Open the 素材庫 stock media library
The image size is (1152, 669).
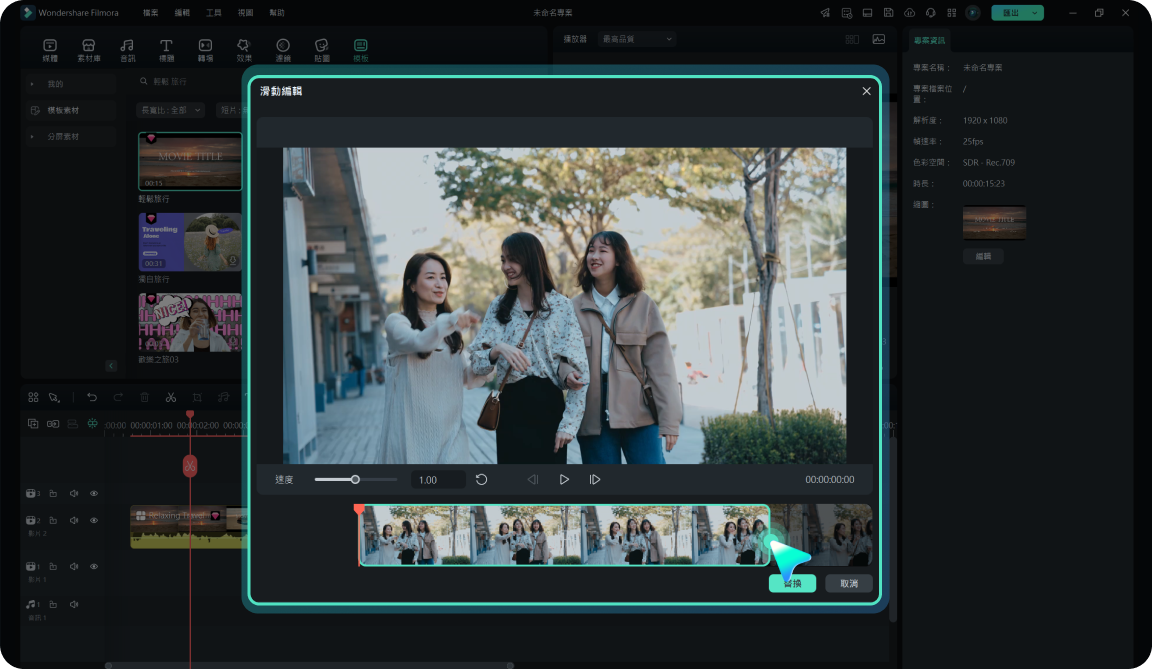[x=89, y=49]
